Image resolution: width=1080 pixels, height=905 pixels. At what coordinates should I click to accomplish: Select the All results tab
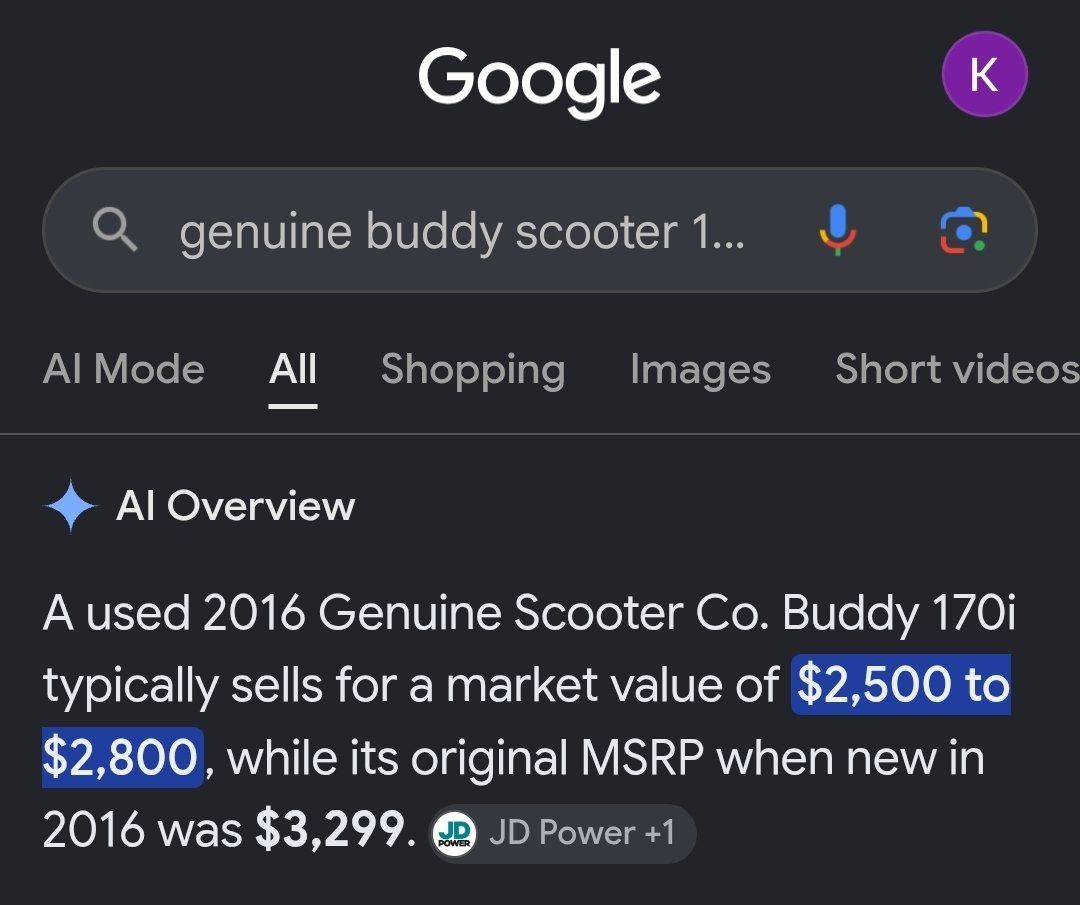coord(293,369)
